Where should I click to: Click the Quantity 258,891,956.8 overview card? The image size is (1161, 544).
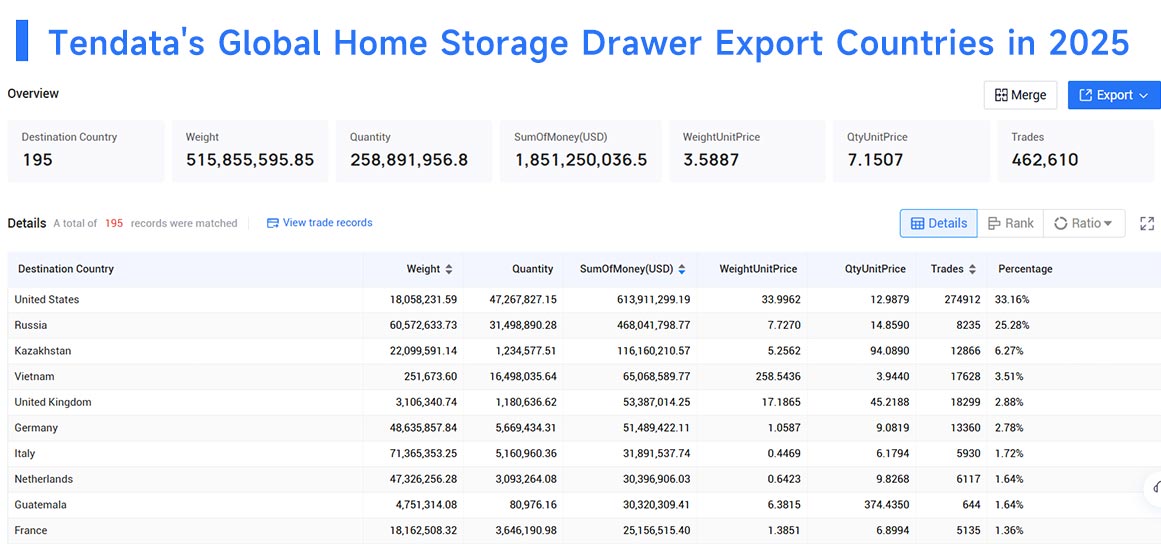(414, 151)
